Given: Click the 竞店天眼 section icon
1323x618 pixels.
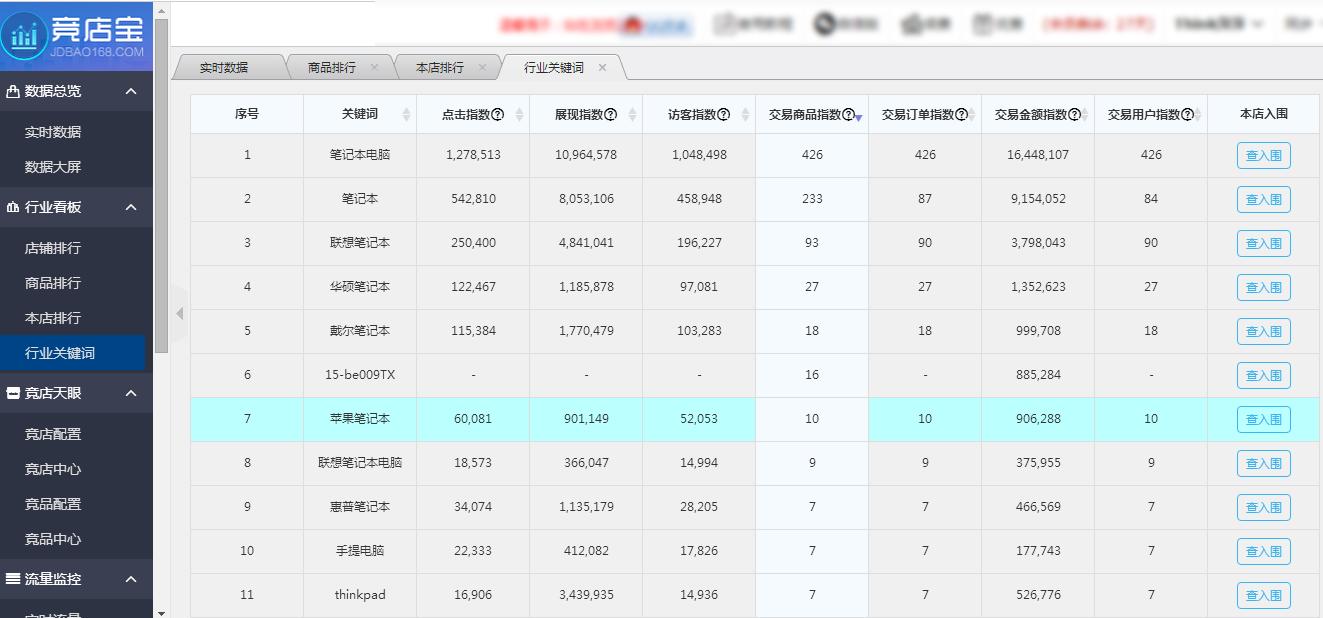Looking at the screenshot, I should 12,393.
